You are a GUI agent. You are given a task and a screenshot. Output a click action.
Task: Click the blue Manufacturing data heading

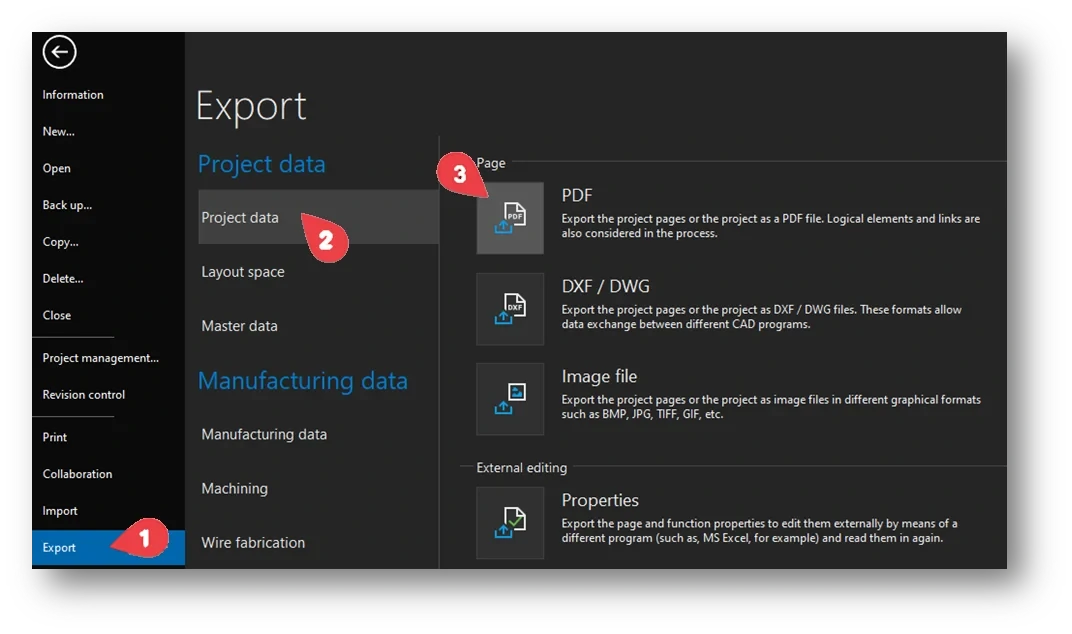(x=303, y=380)
